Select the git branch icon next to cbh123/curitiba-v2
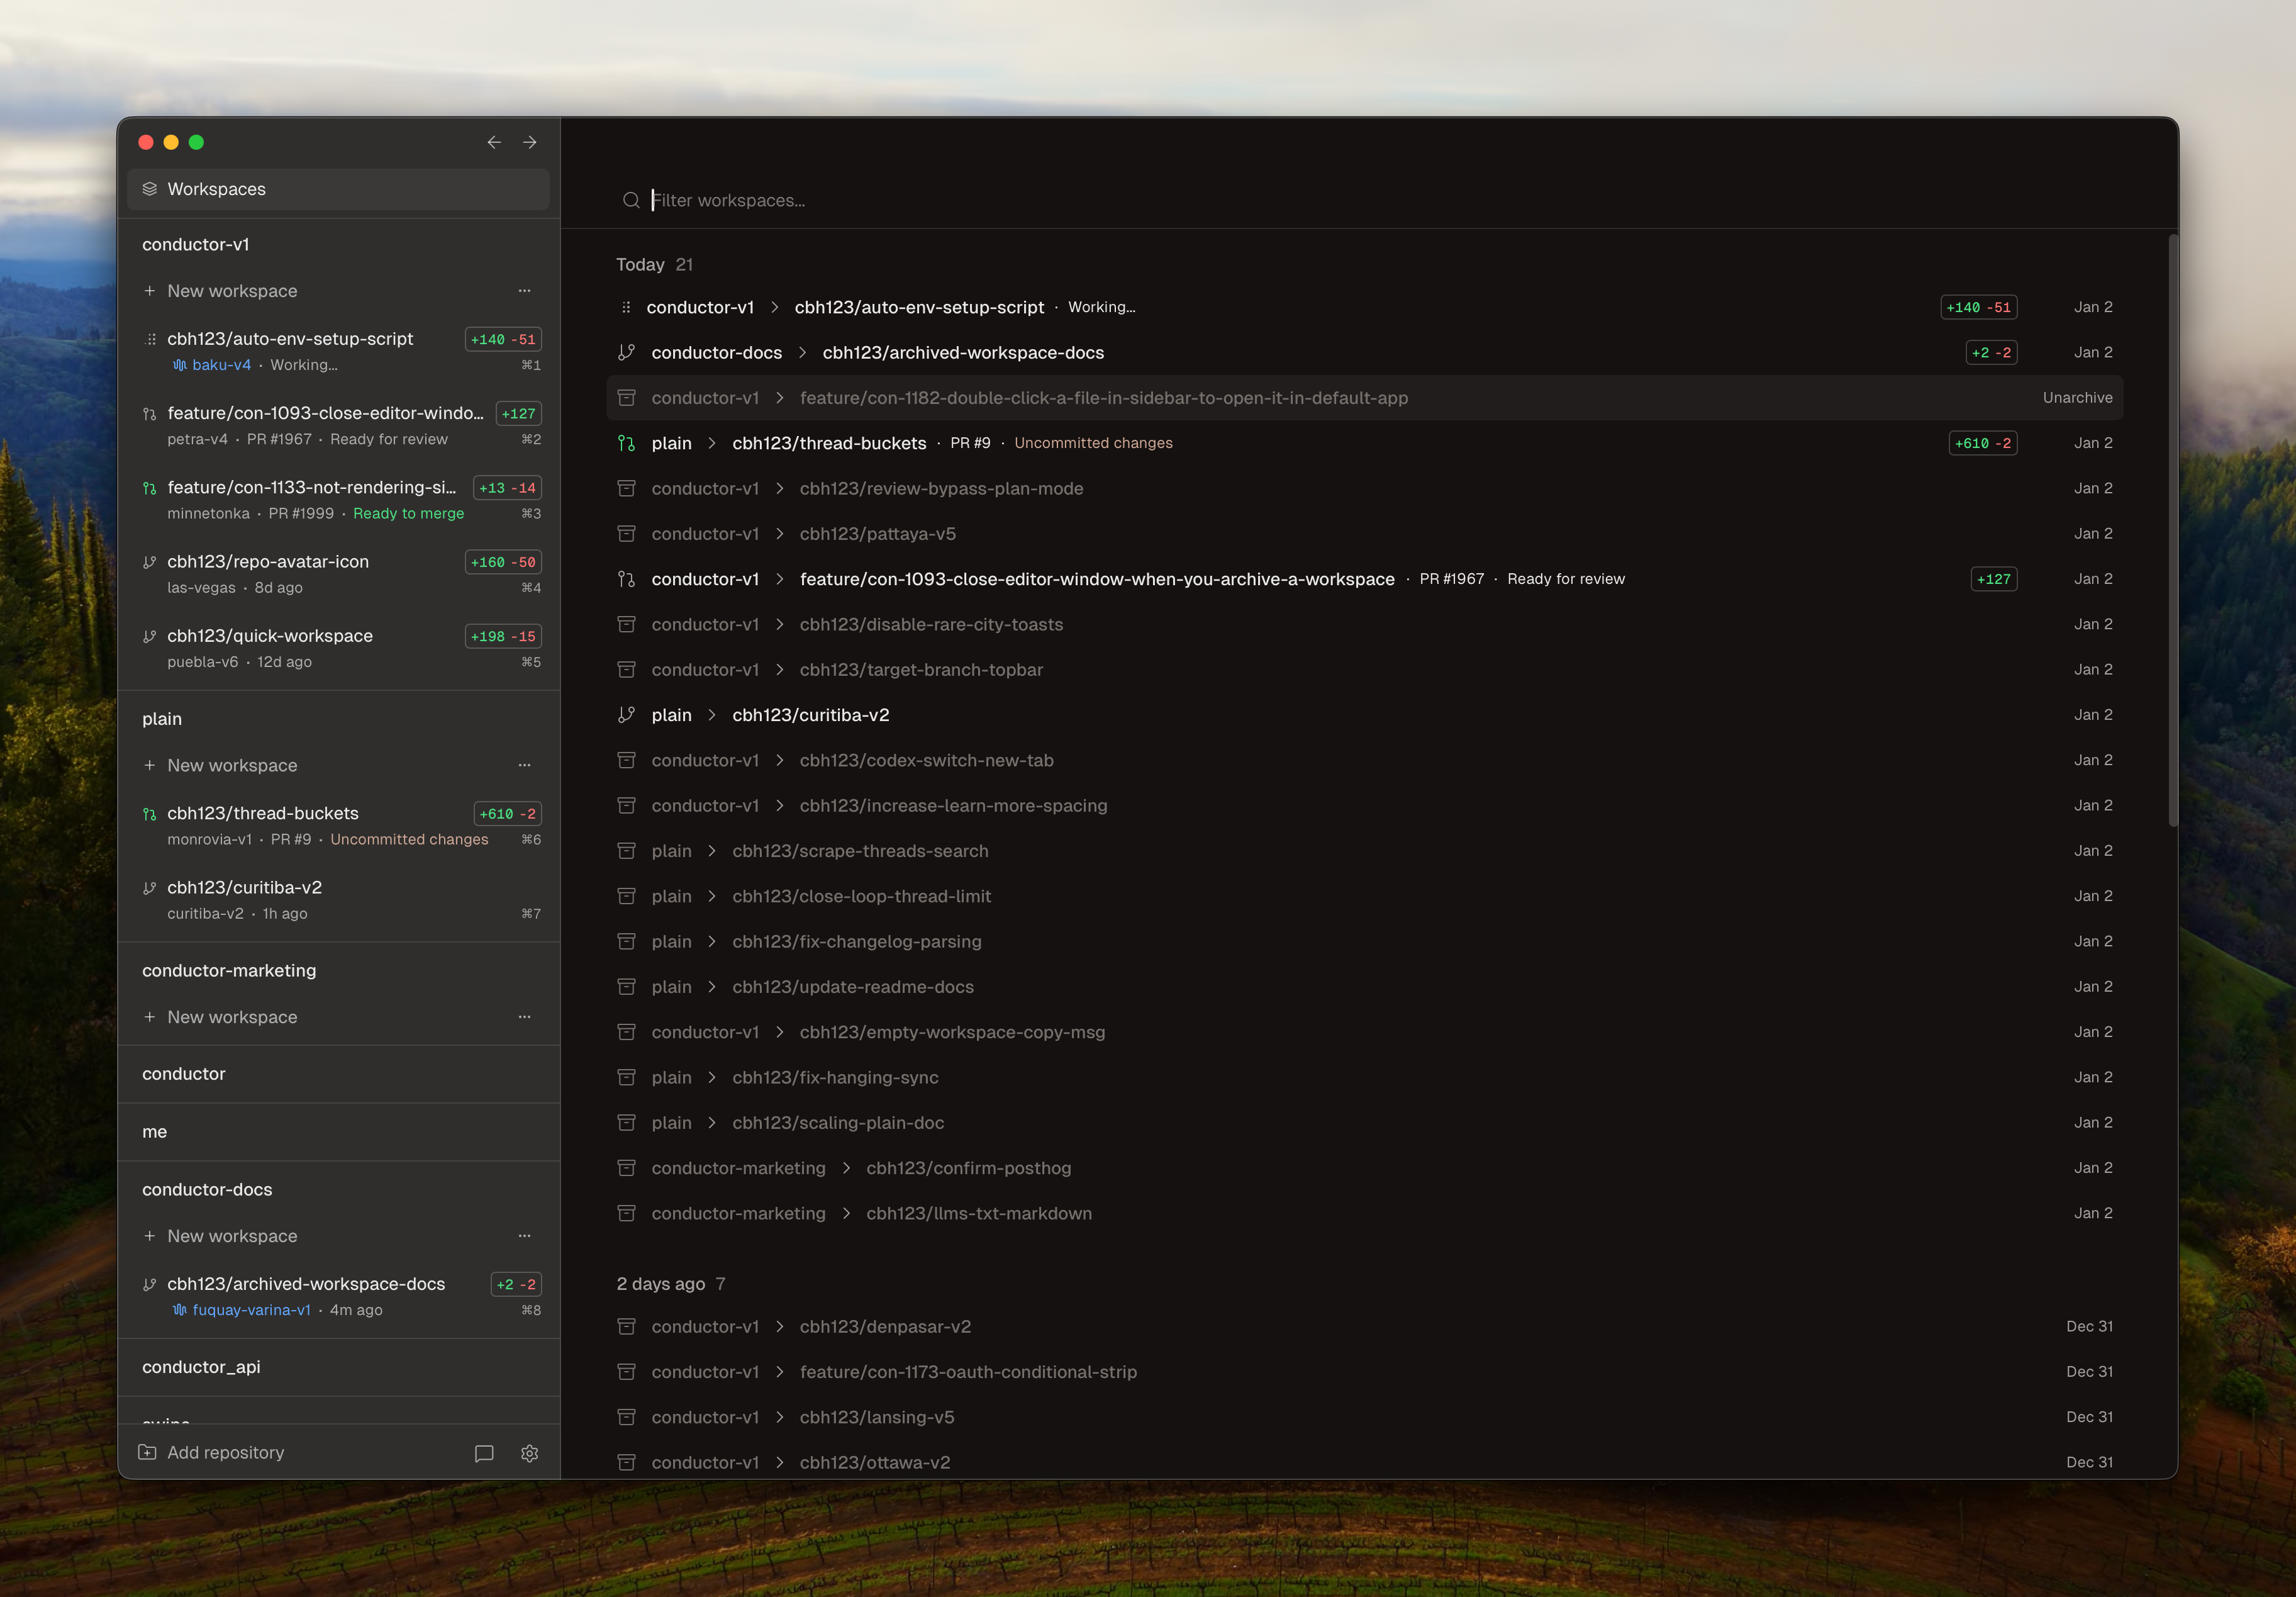This screenshot has width=2296, height=1597. tap(627, 714)
